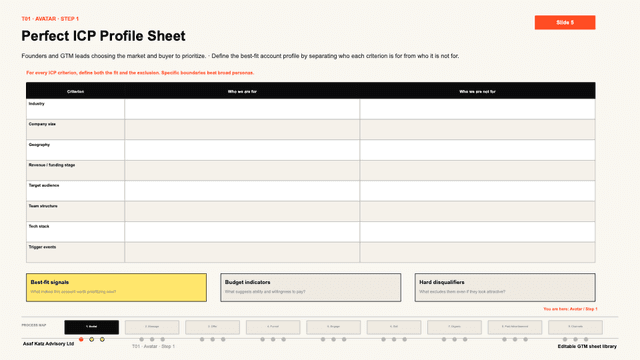Select the subtitle paragraph about founders and GTM leads

pyautogui.click(x=240, y=56)
